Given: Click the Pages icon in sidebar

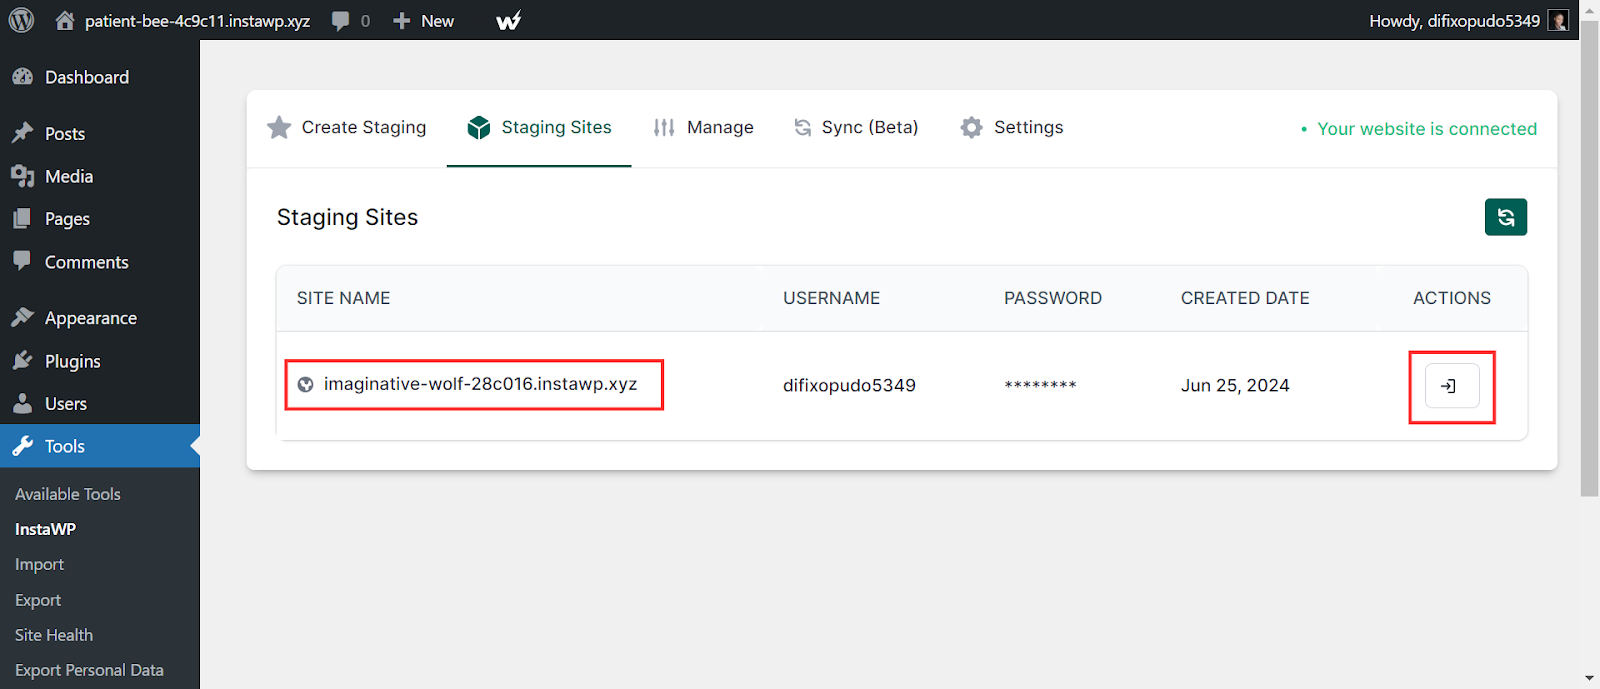Looking at the screenshot, I should pyautogui.click(x=22, y=218).
